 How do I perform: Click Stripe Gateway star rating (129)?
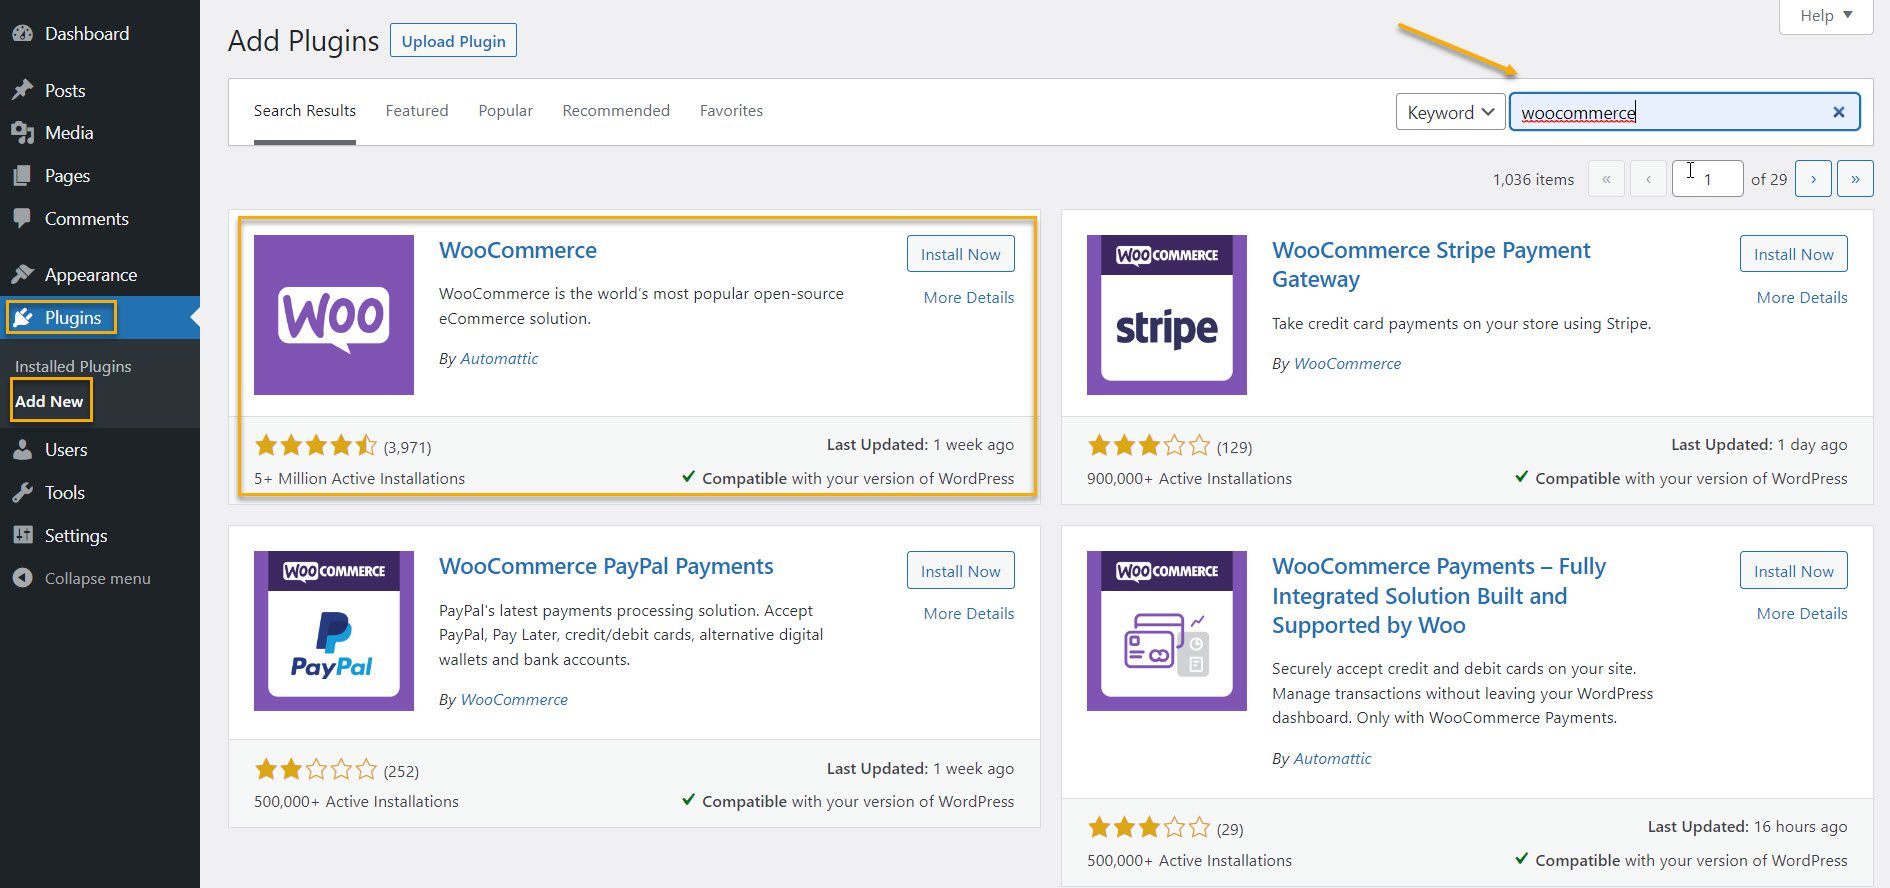1149,445
